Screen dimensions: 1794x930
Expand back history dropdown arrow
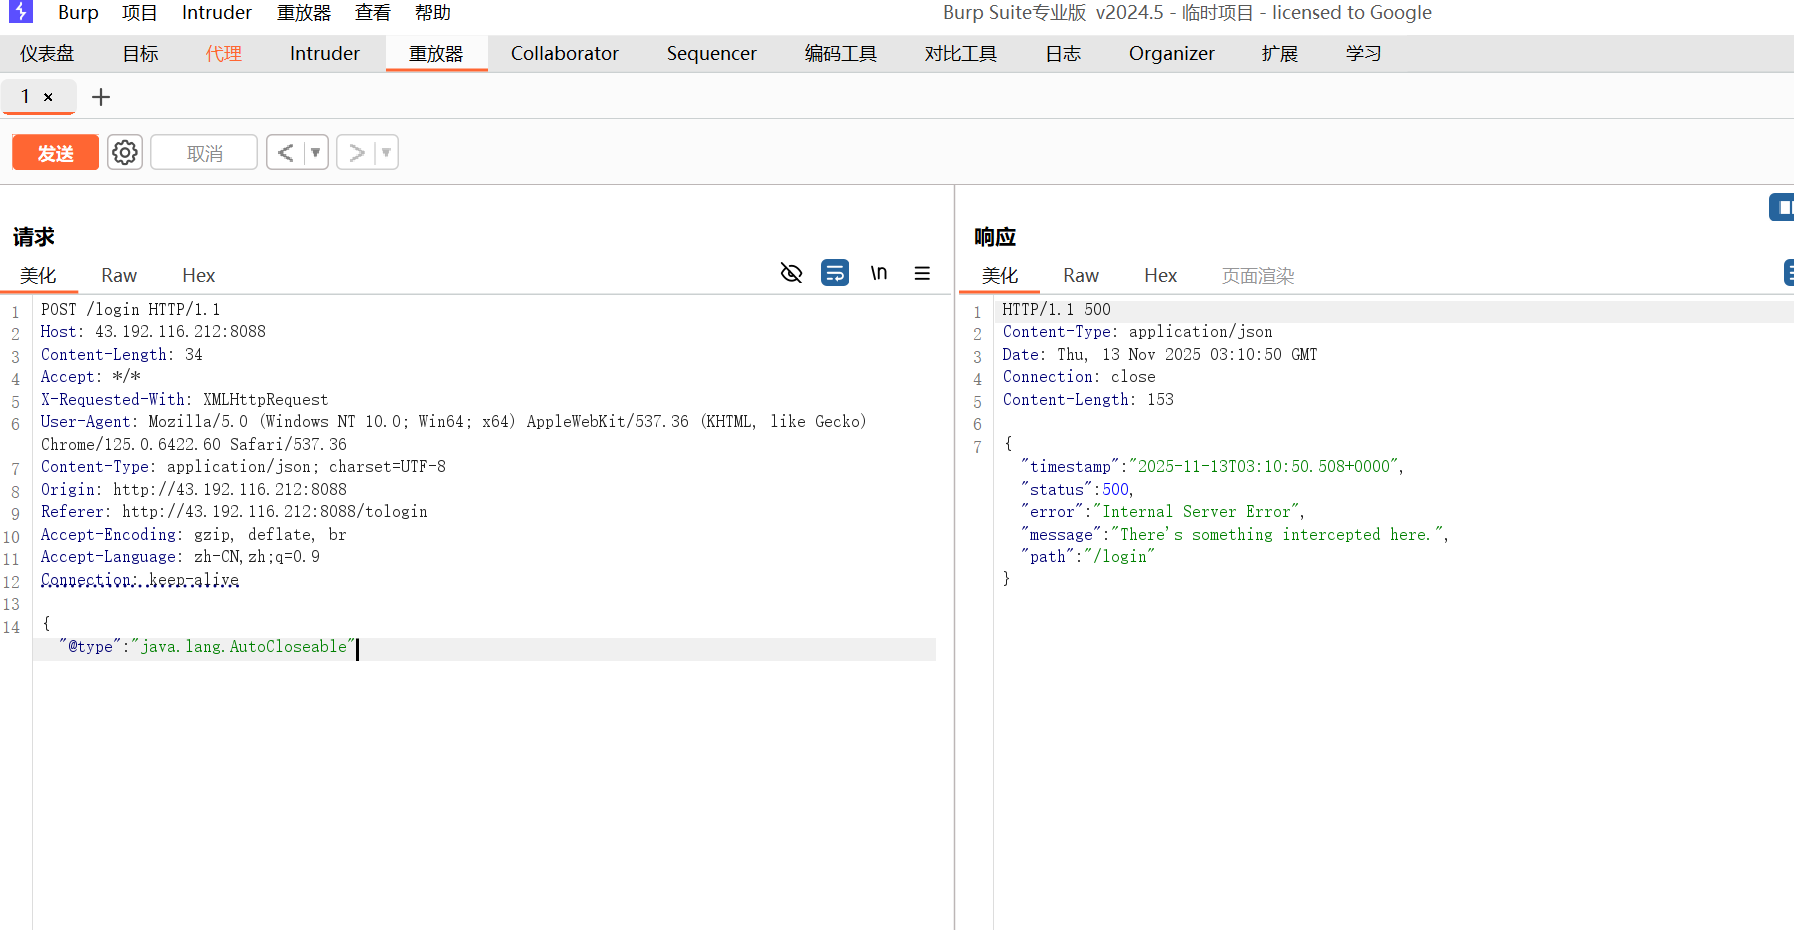pos(316,152)
